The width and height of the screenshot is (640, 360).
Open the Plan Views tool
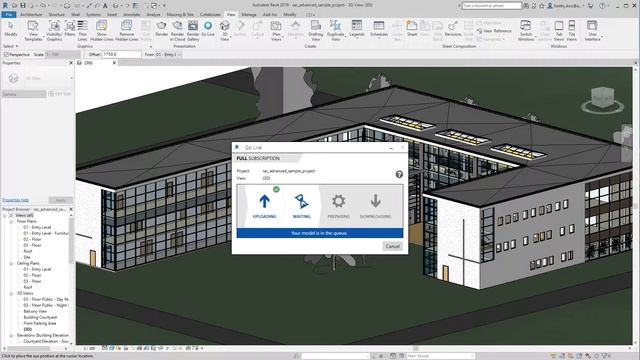coord(276,31)
